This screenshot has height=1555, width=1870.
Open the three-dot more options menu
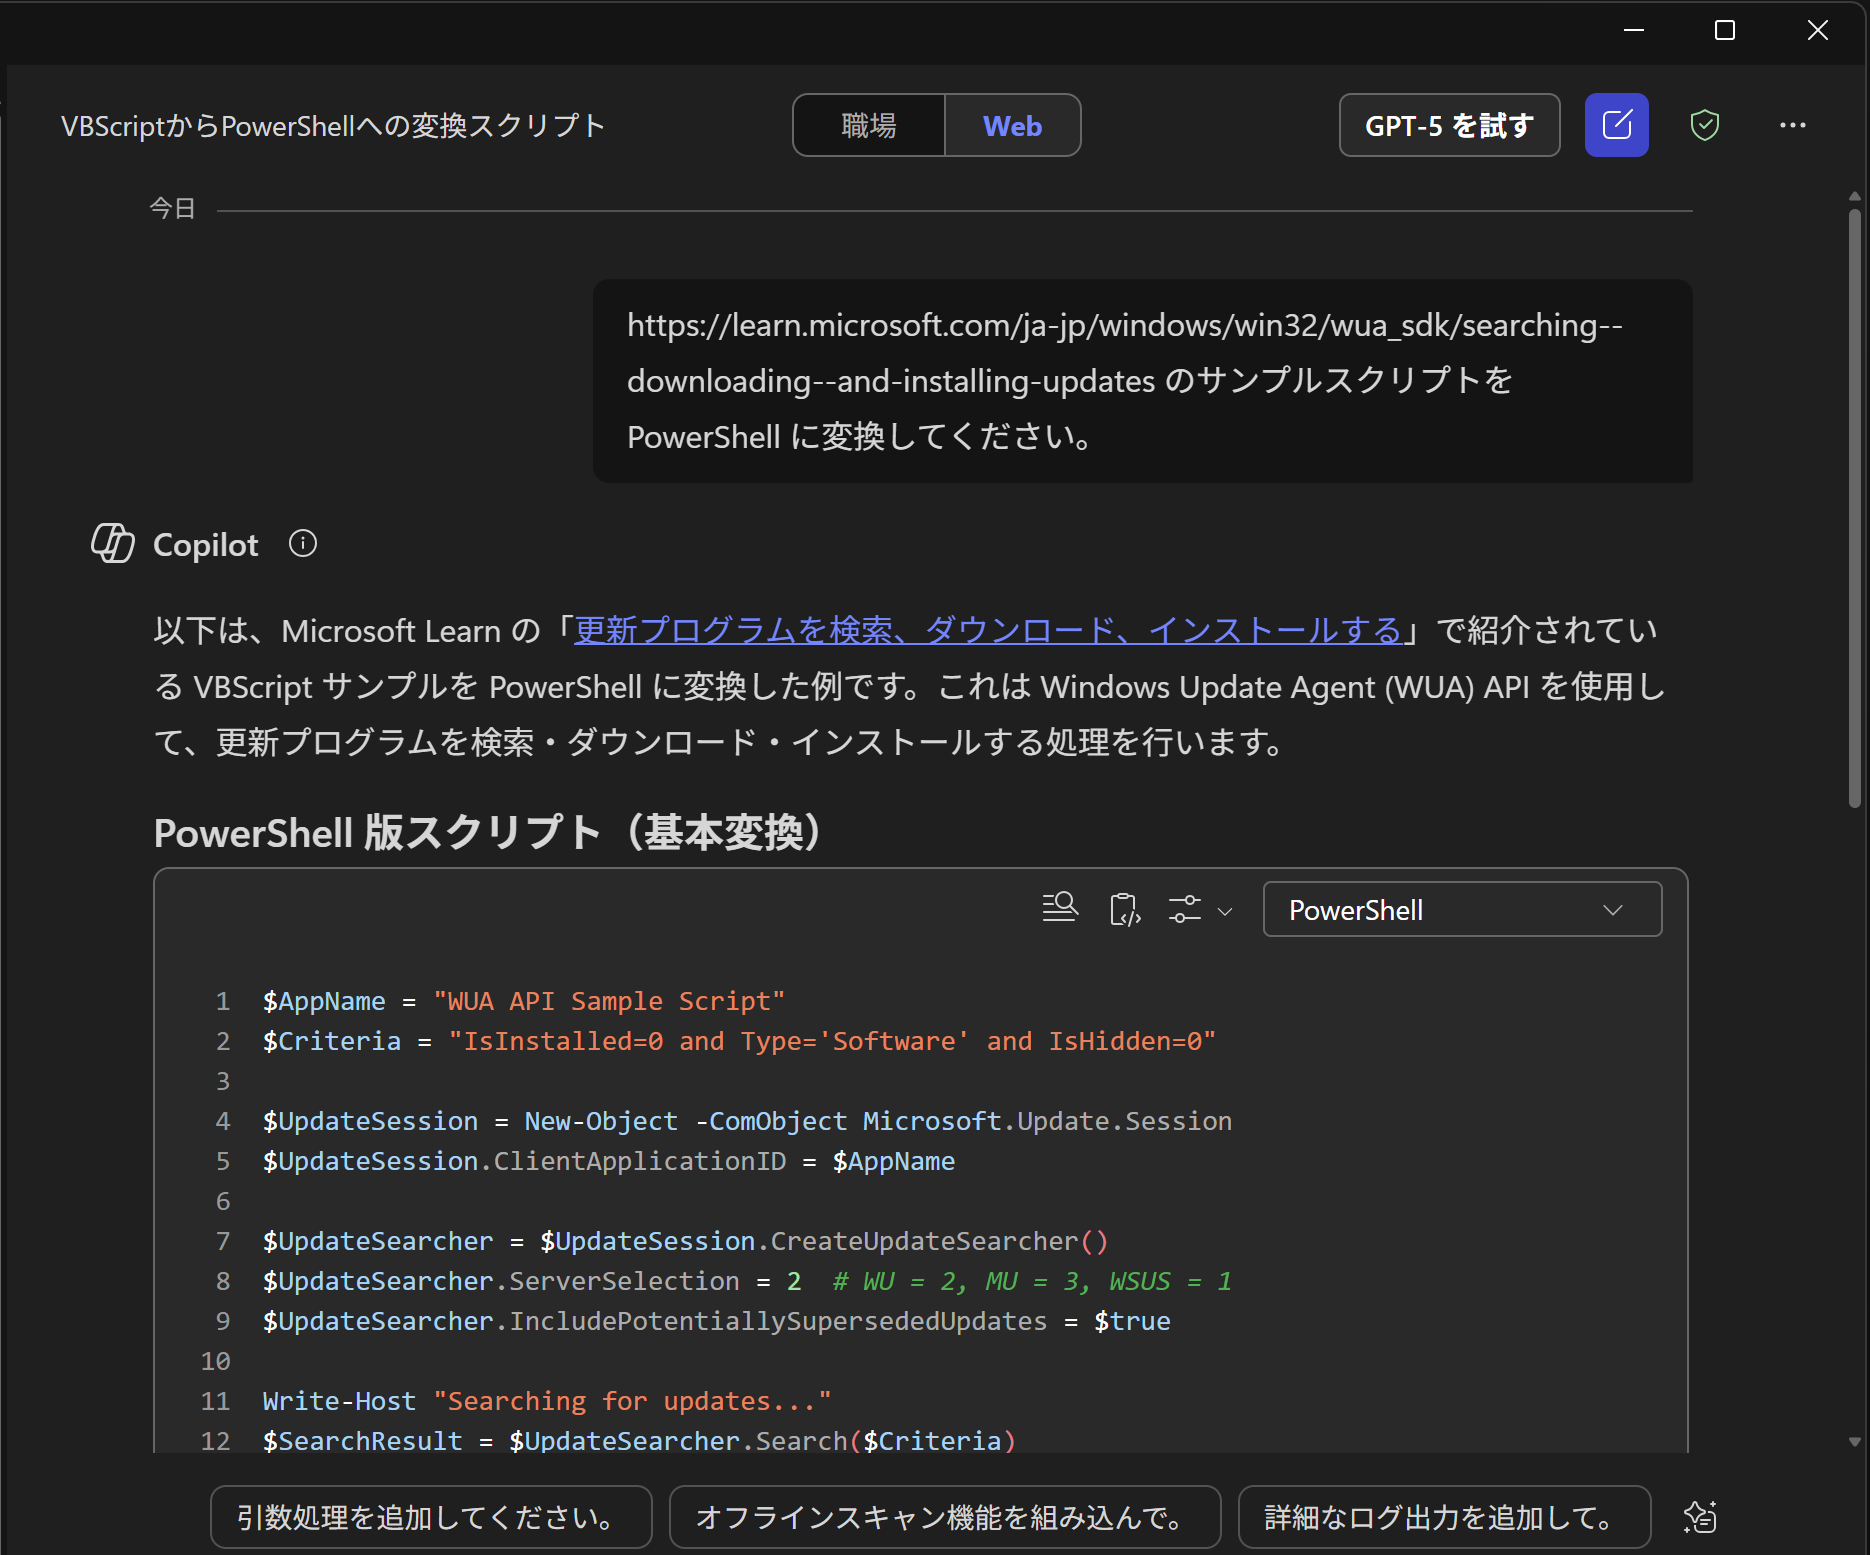click(x=1792, y=125)
